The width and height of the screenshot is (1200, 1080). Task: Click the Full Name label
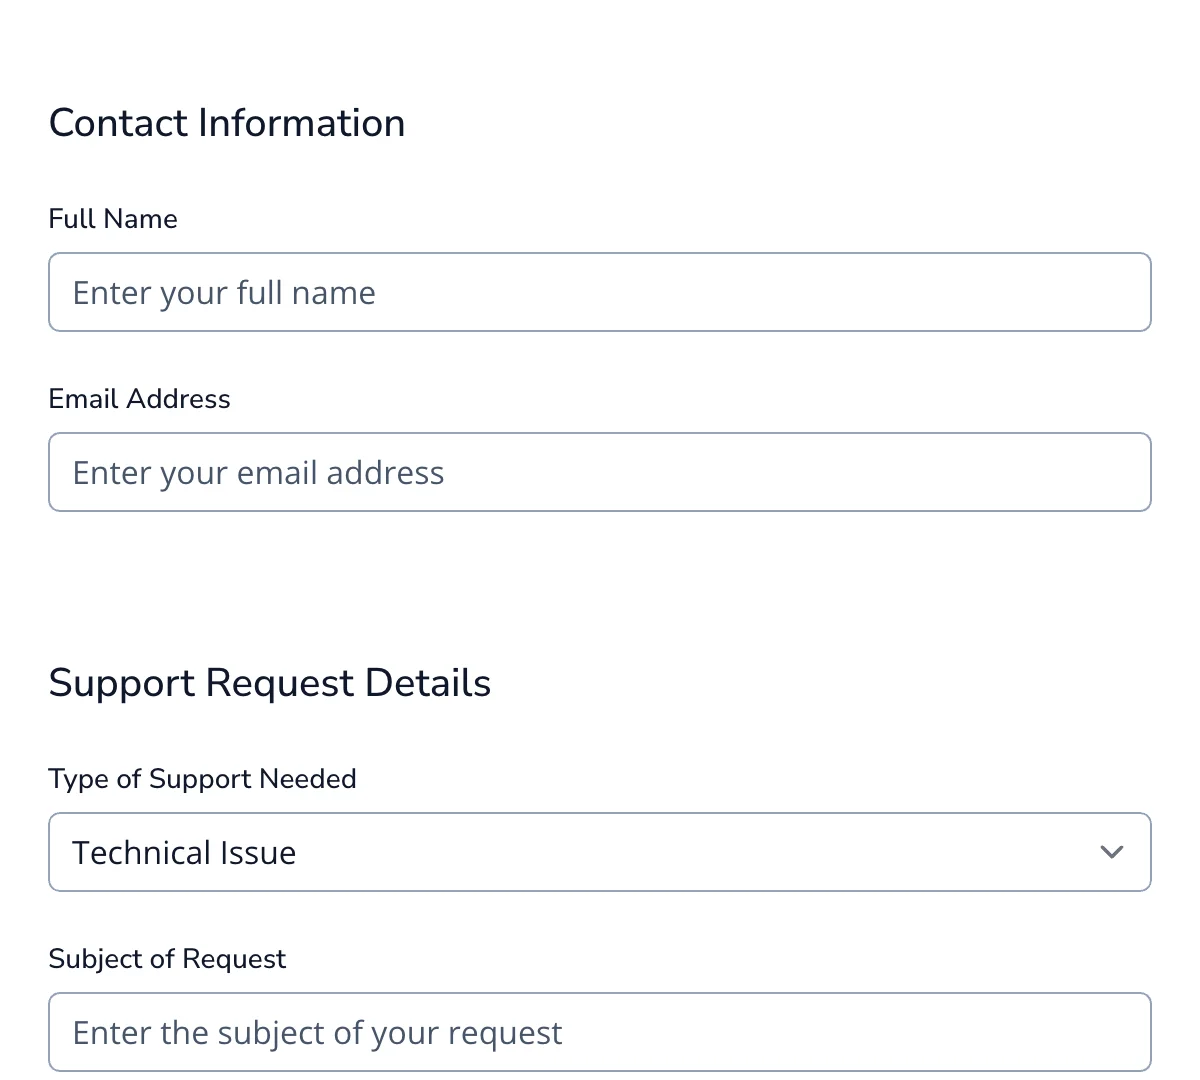click(x=113, y=218)
